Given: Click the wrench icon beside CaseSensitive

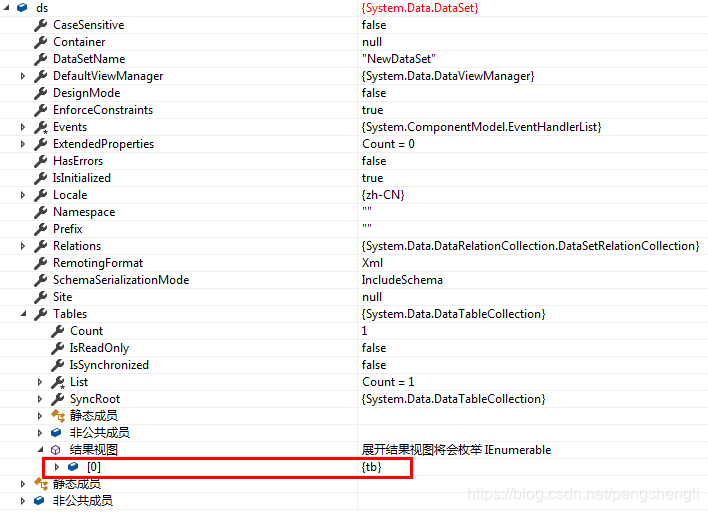Looking at the screenshot, I should click(x=41, y=25).
